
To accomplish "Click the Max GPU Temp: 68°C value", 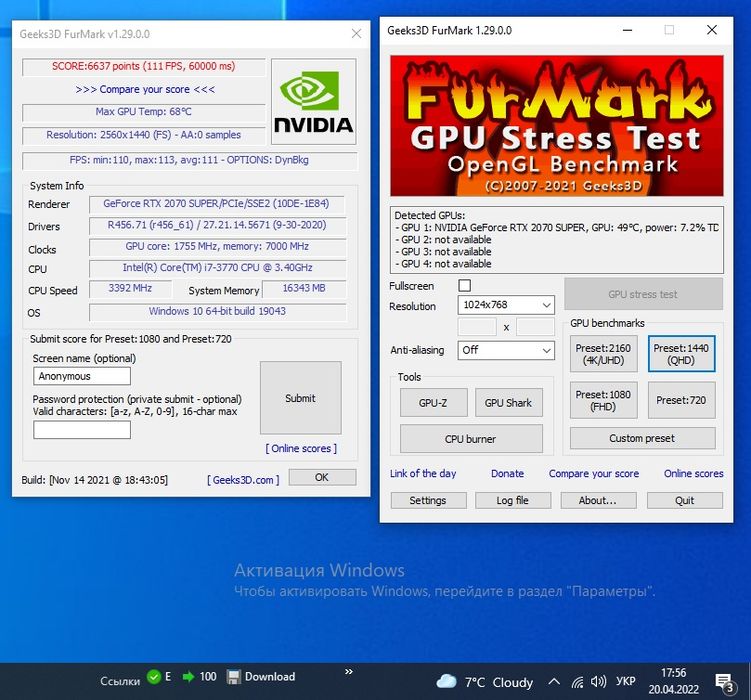I will (x=144, y=112).
